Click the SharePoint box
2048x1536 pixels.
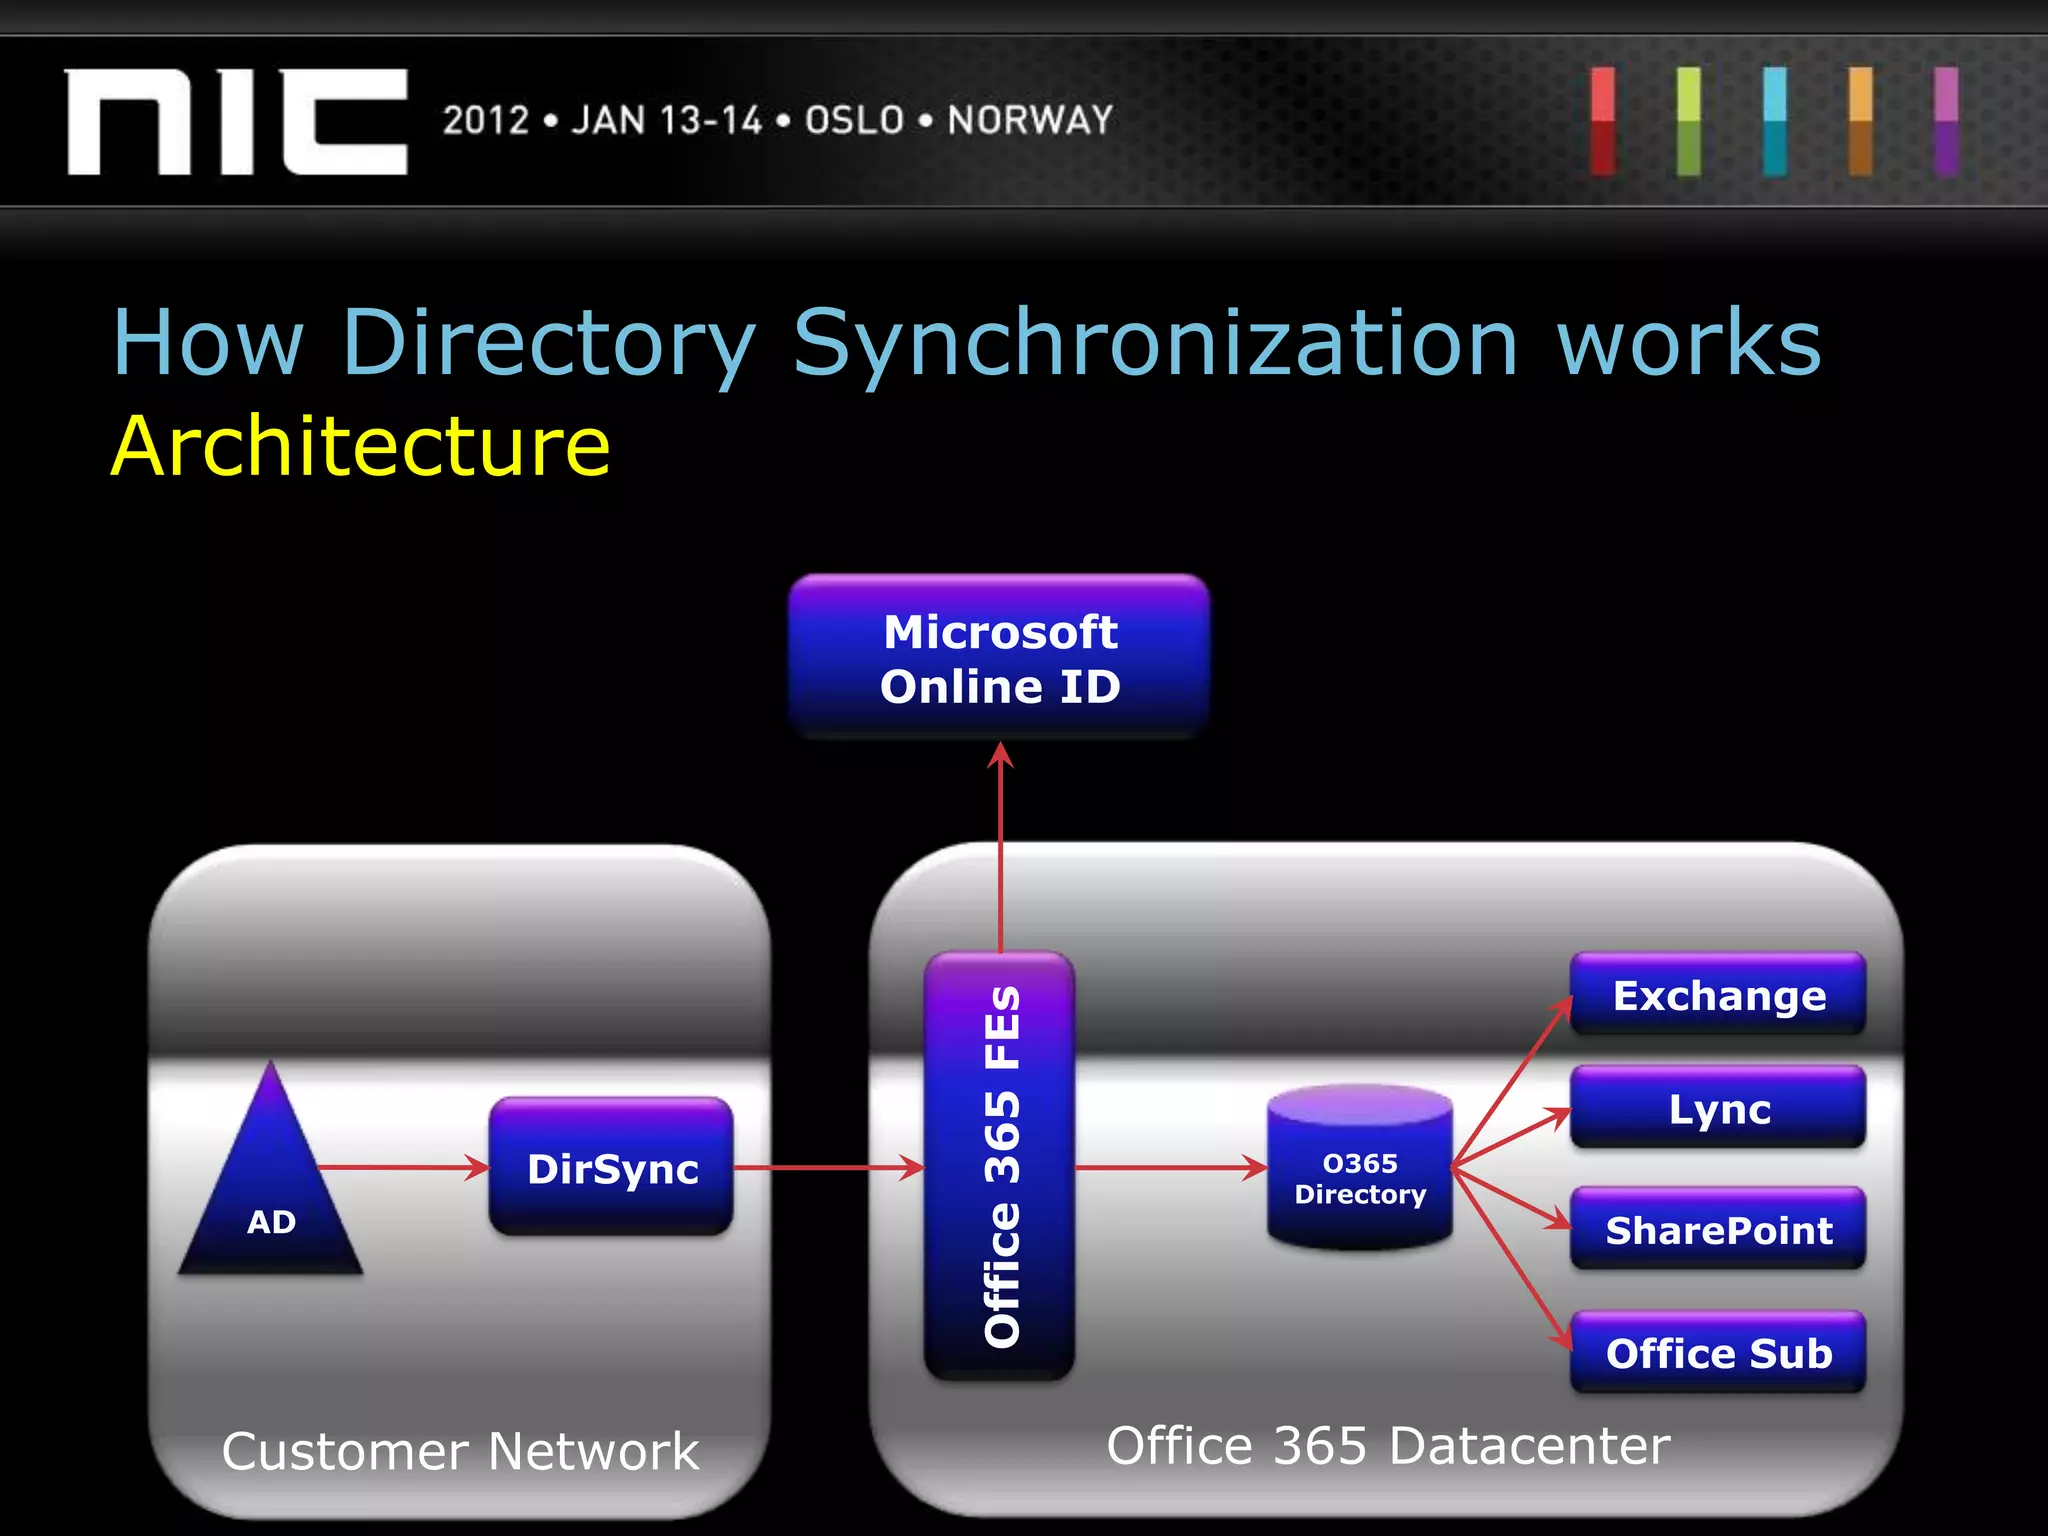(1718, 1229)
